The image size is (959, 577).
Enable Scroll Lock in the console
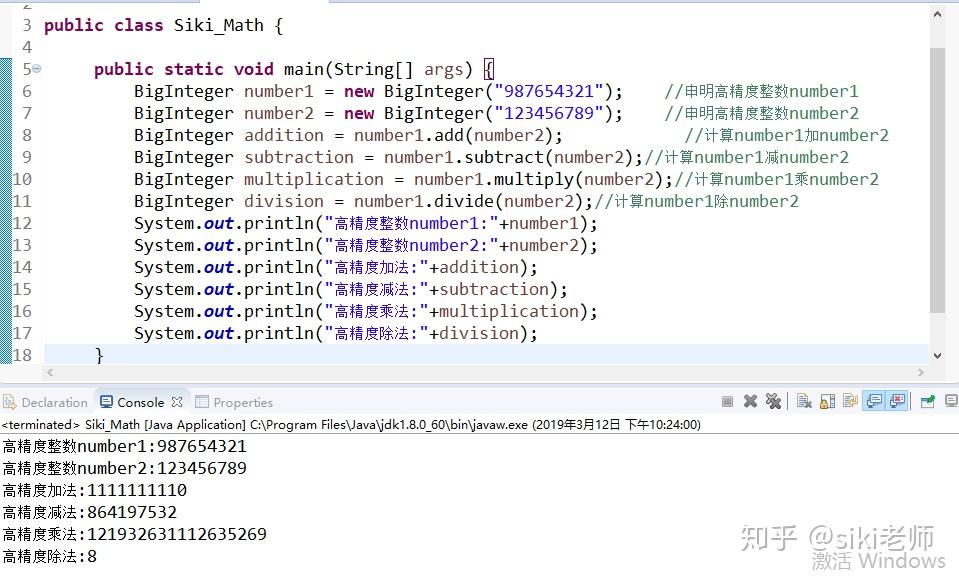click(x=825, y=401)
